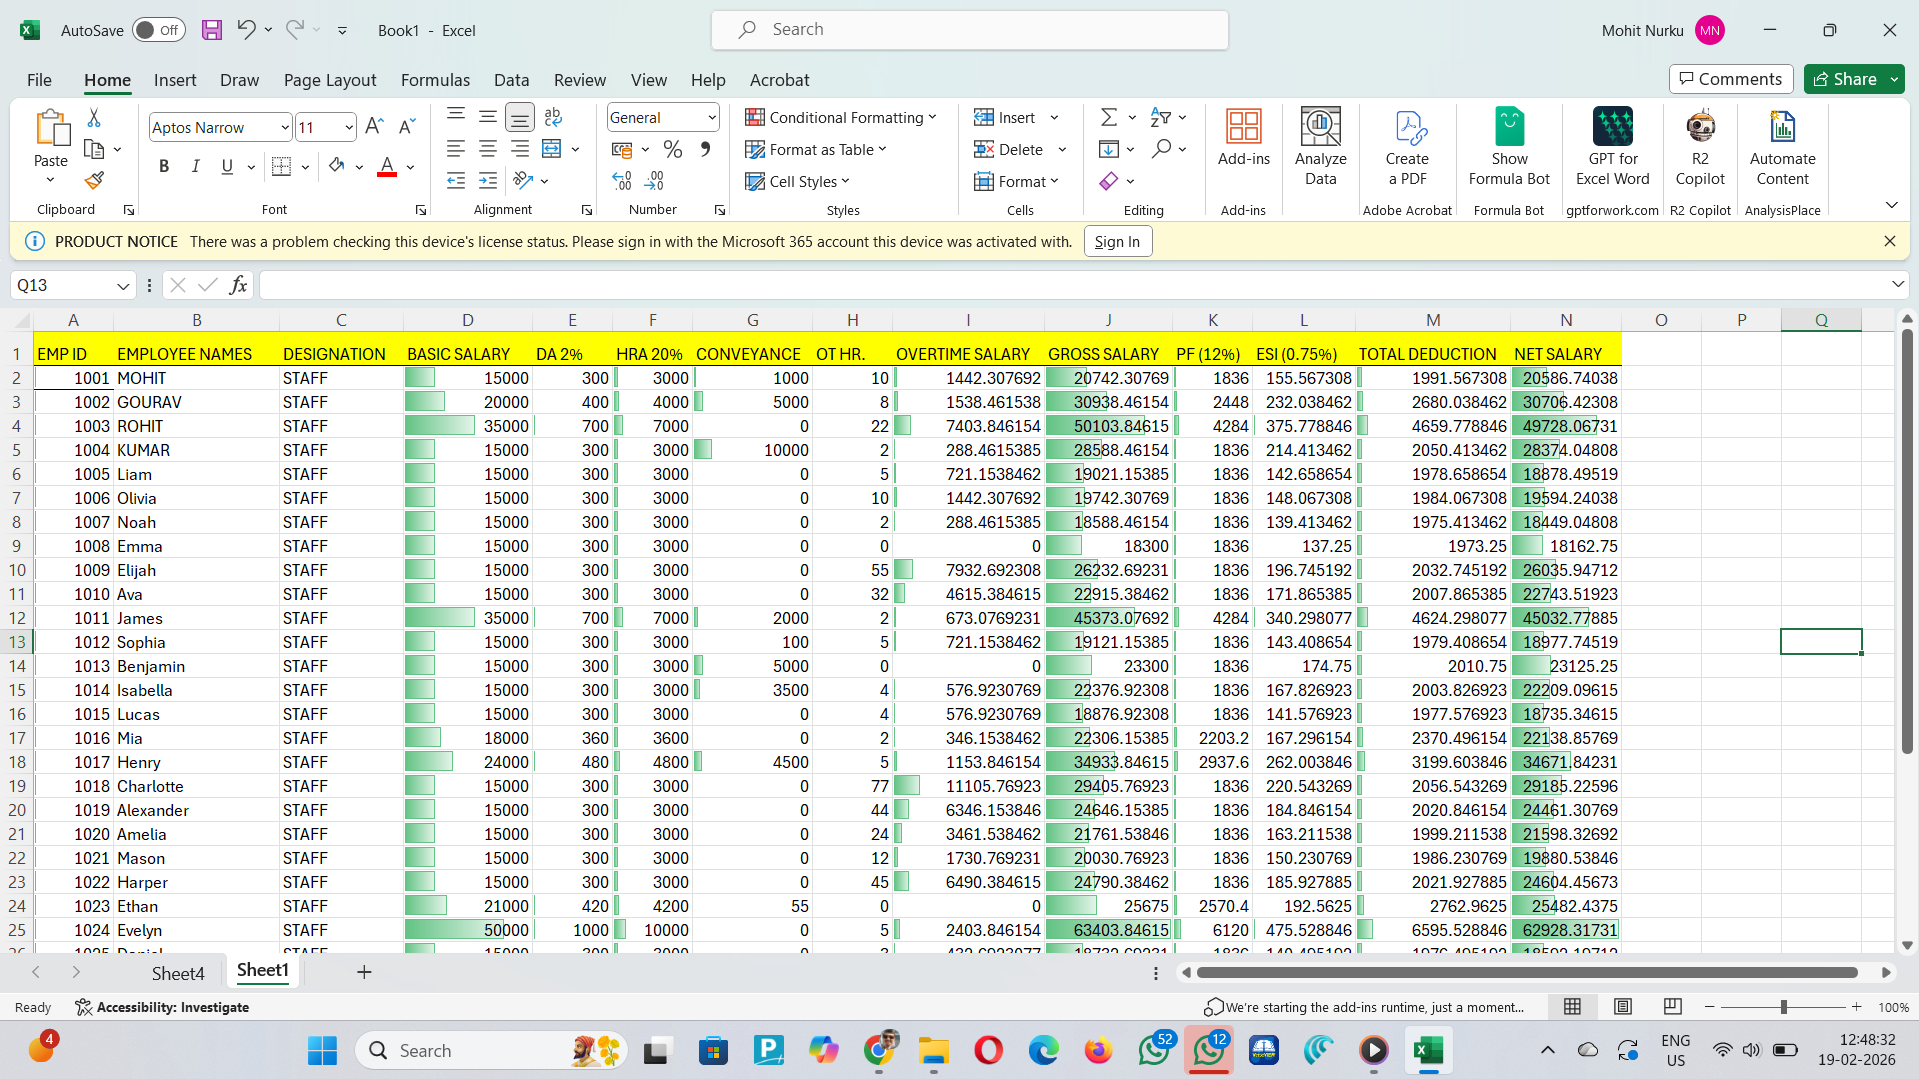
Task: Open the font name dropdown Aptos Narrow
Action: tap(285, 128)
